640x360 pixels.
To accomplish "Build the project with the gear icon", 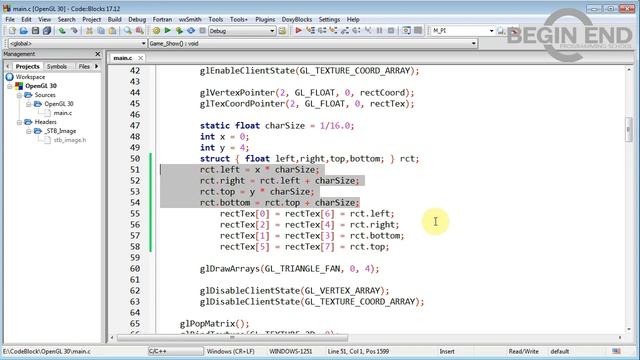I will click(x=156, y=31).
